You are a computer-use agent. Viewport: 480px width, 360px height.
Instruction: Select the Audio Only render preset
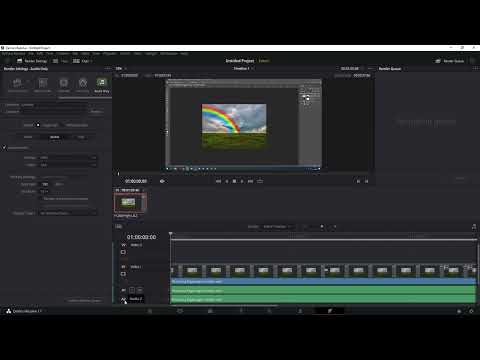tap(102, 85)
